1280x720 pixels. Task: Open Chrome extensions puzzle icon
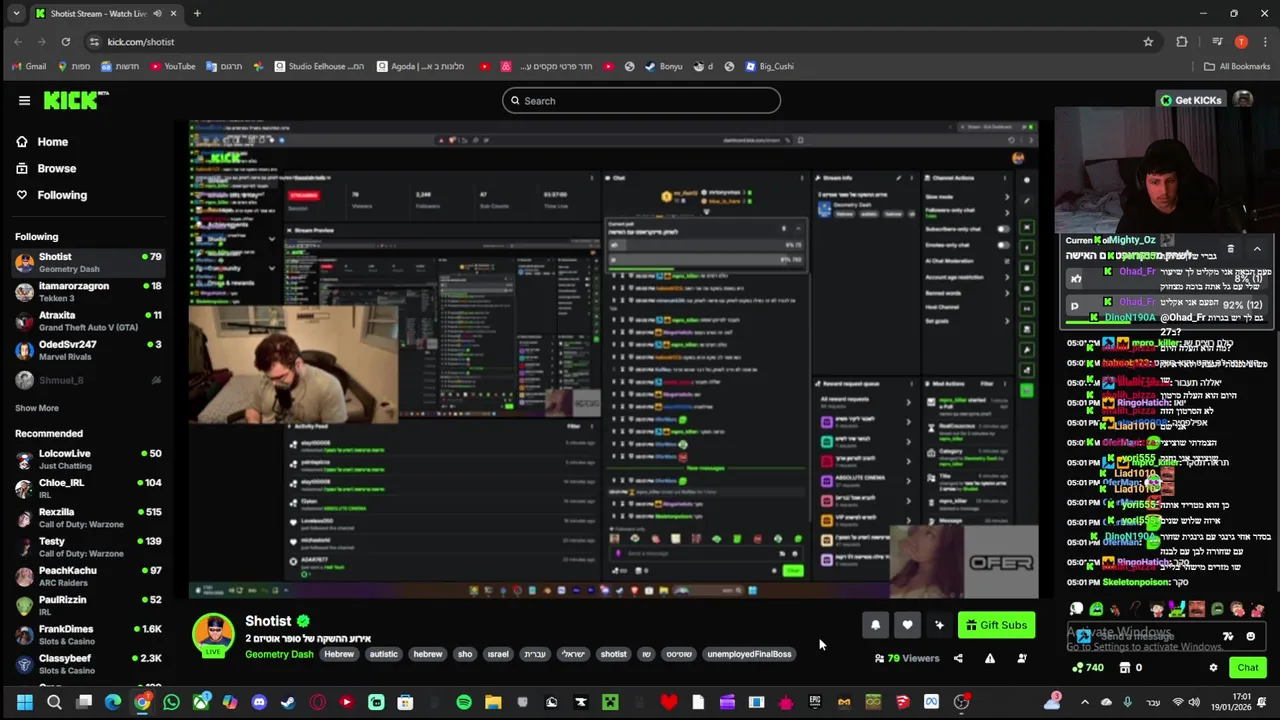coord(1182,42)
